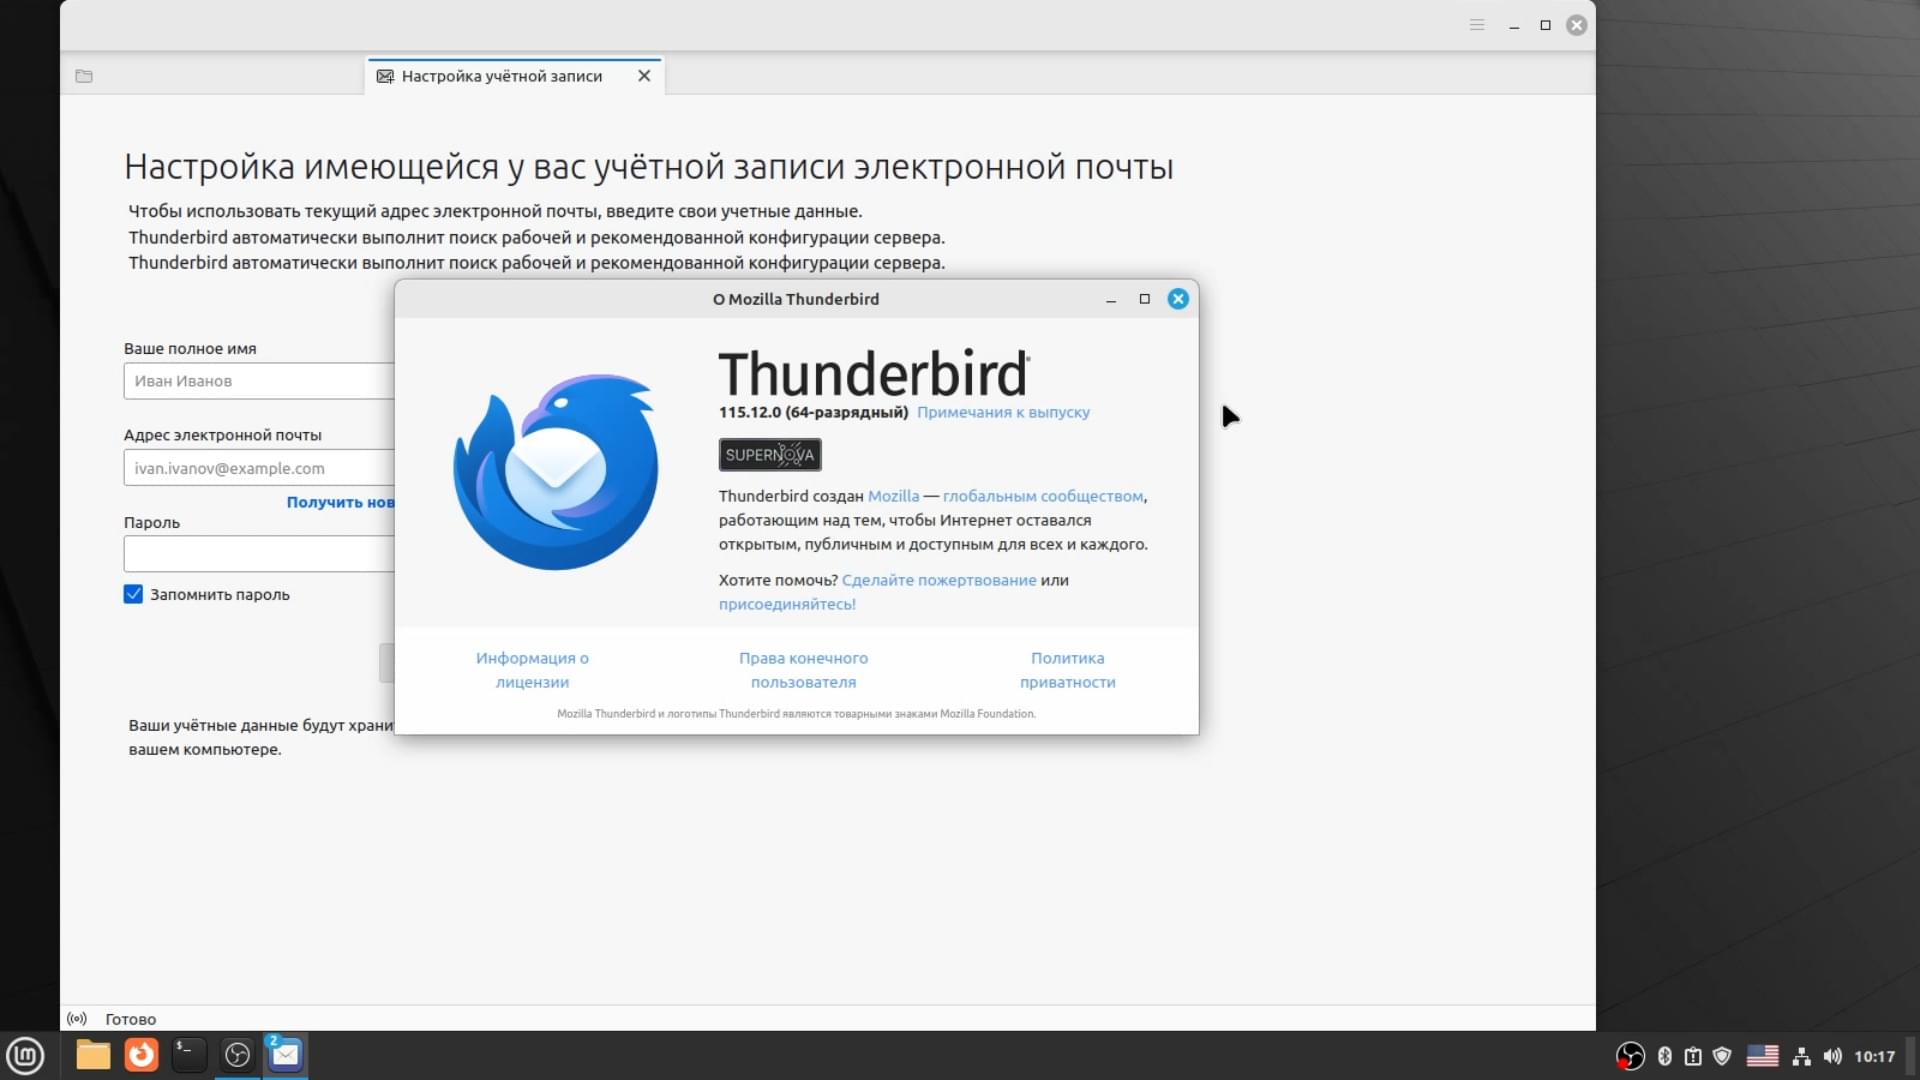Click the online status icon in status bar
The height and width of the screenshot is (1080, 1920).
(77, 1019)
